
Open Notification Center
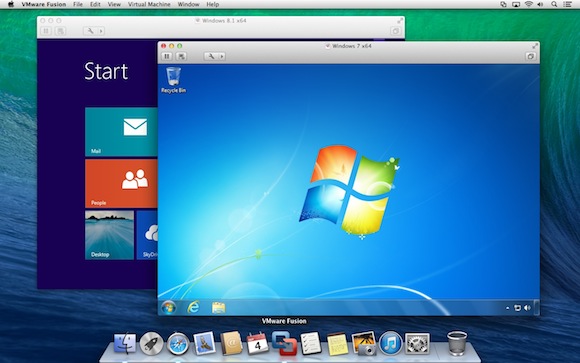[567, 4]
